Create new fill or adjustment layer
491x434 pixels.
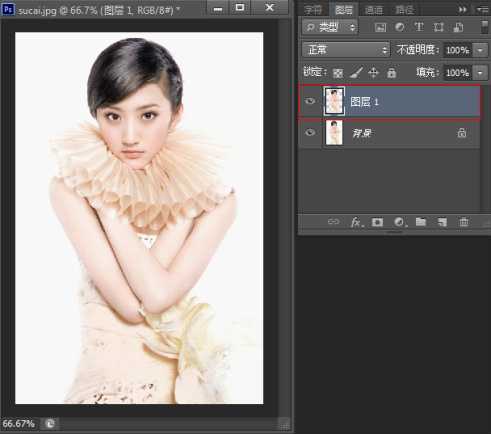(x=399, y=222)
